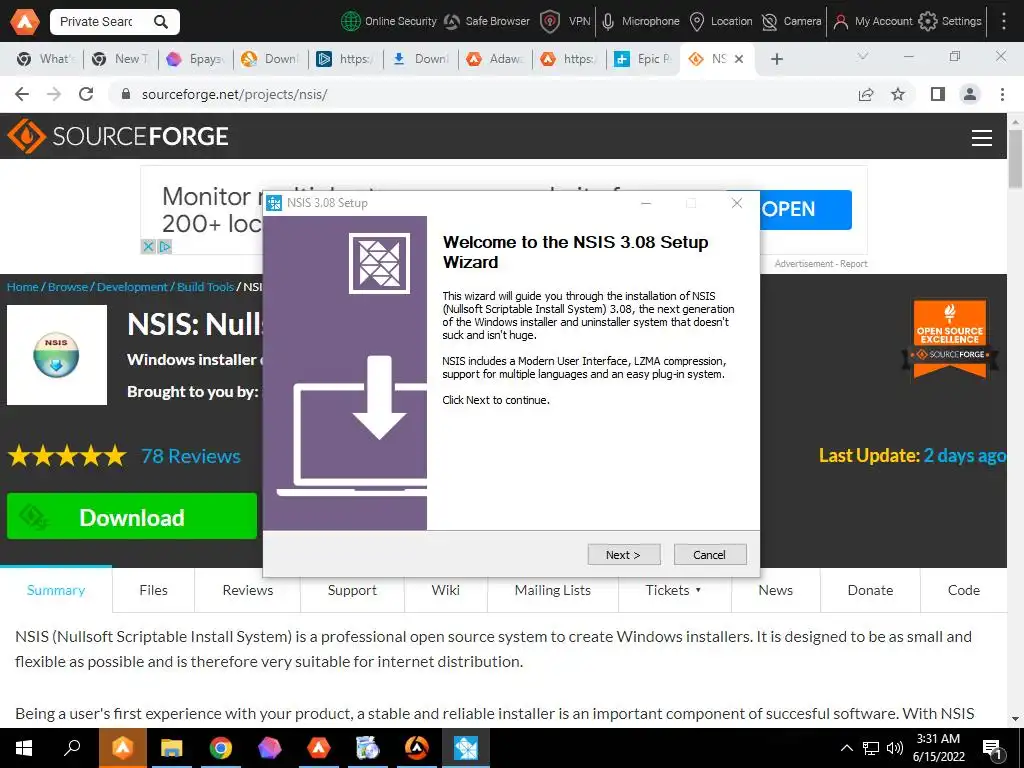
Task: Click the AdChoices triangle icon
Action: 165,247
